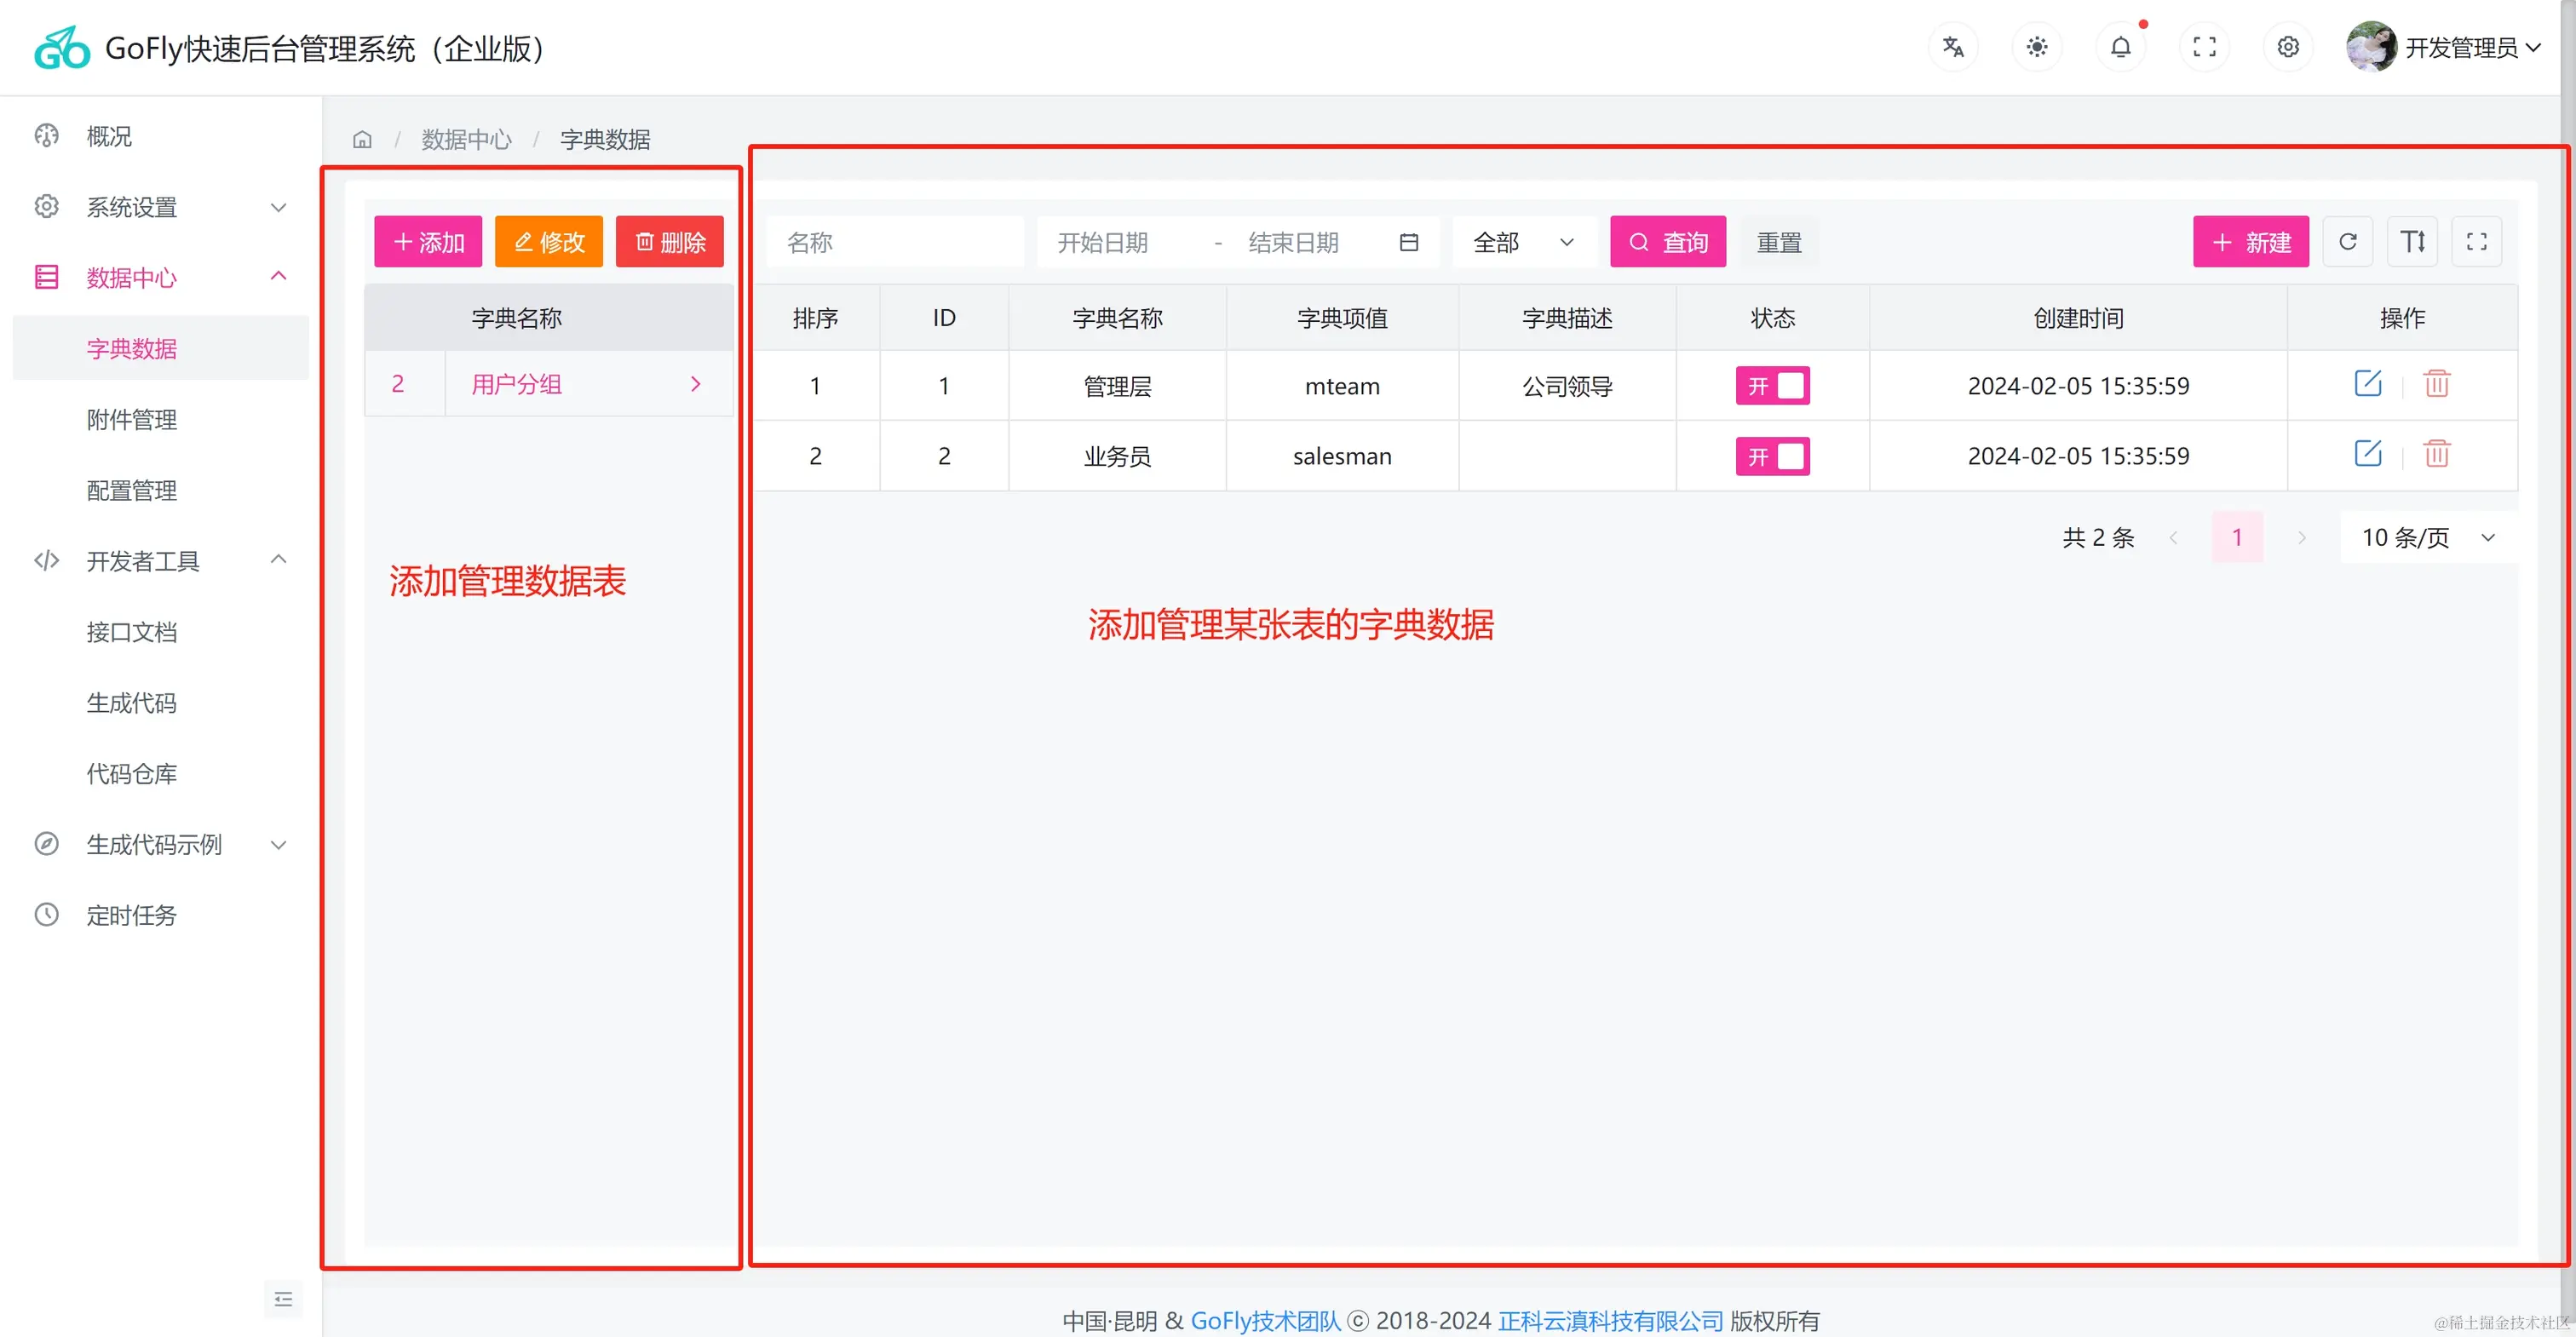Toggle status switch for 管理层 row
The width and height of the screenshot is (2576, 1337).
1772,386
